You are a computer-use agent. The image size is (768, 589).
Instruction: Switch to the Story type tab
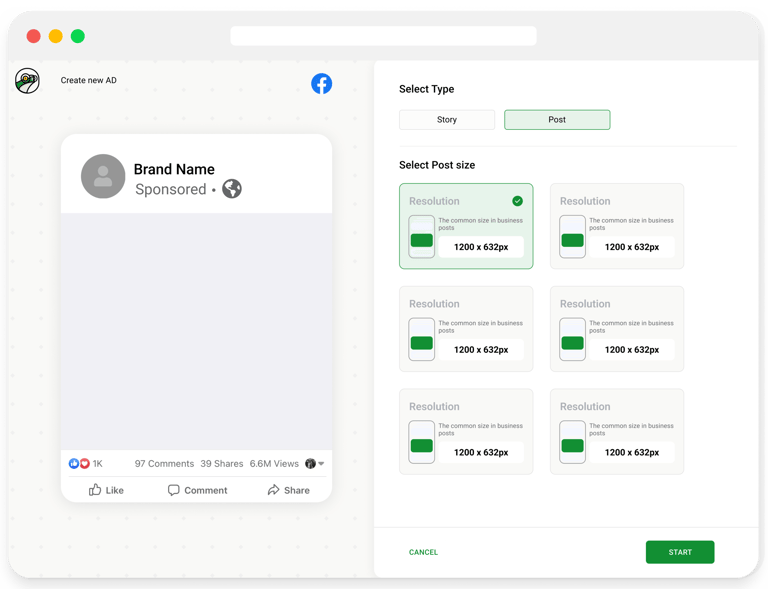(x=447, y=119)
